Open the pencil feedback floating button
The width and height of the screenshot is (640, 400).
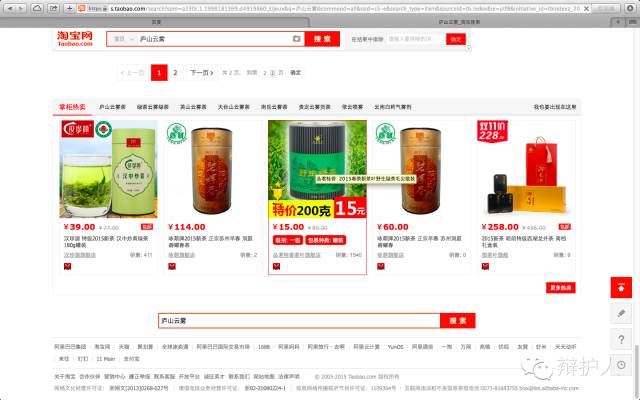[x=621, y=313]
